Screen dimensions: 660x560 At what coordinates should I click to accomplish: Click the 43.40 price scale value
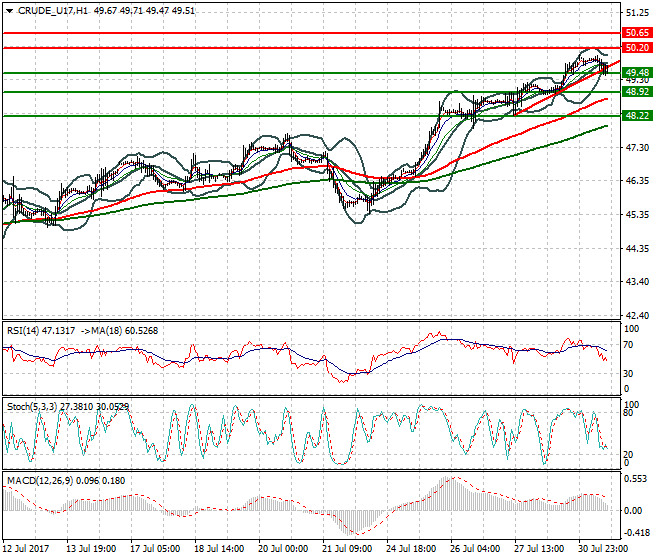pos(637,281)
